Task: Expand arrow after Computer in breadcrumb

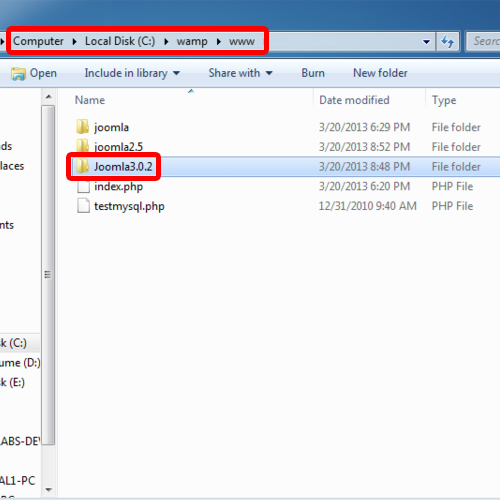Action: (x=74, y=42)
